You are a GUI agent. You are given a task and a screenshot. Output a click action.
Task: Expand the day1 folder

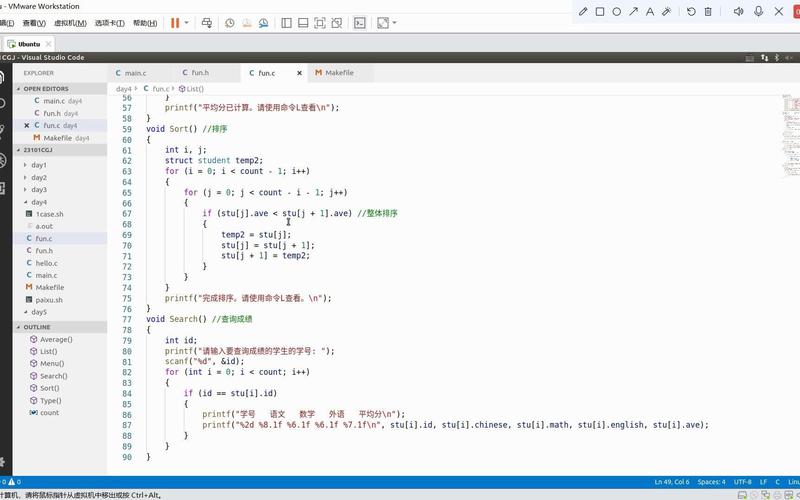pos(38,164)
